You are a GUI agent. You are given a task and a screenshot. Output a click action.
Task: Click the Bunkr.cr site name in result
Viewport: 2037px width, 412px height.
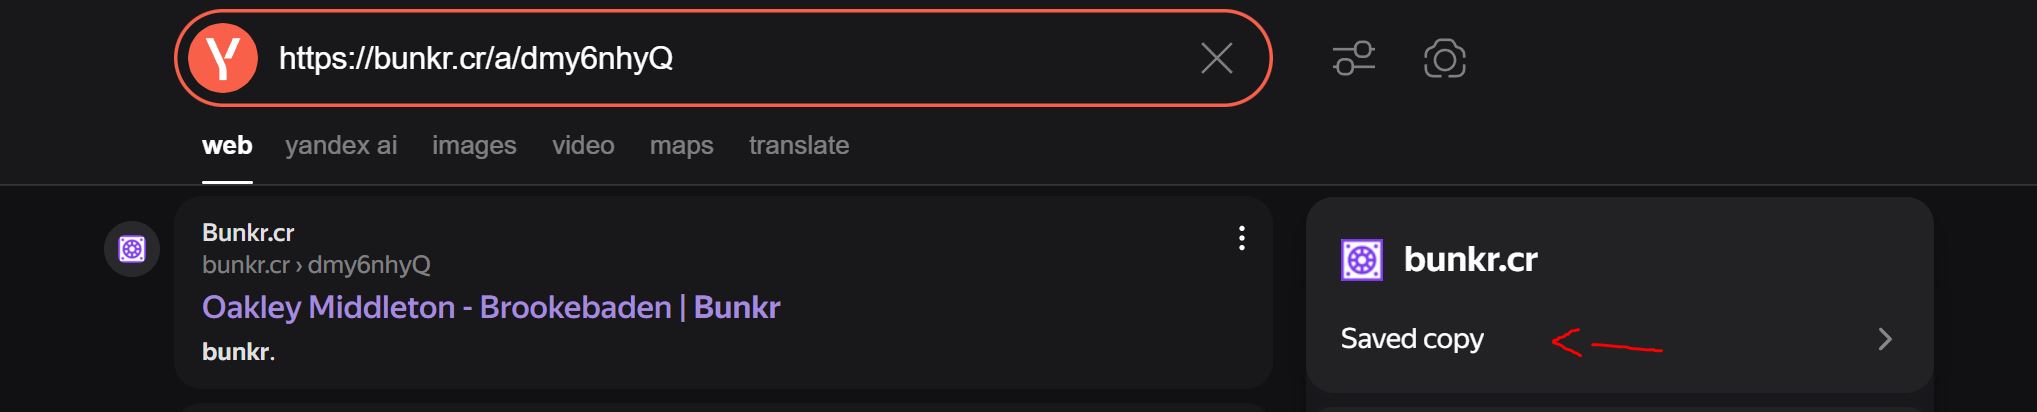pyautogui.click(x=248, y=233)
